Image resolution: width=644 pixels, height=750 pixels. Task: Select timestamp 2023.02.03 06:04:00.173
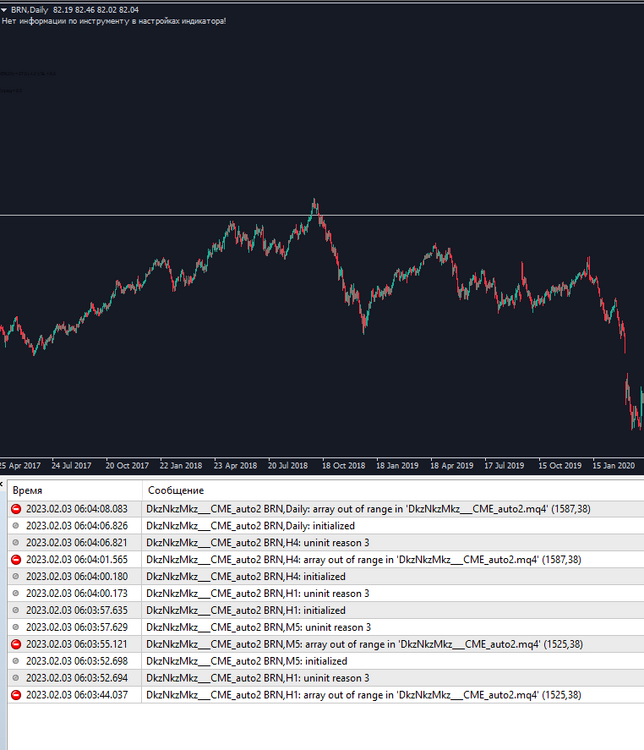tap(77, 594)
